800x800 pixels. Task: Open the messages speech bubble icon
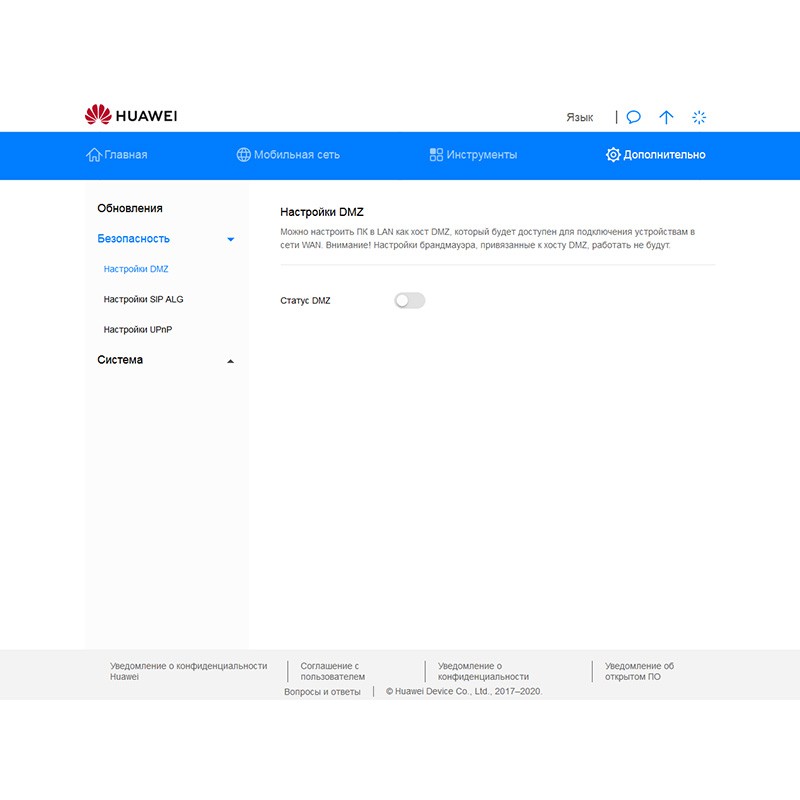(x=633, y=117)
